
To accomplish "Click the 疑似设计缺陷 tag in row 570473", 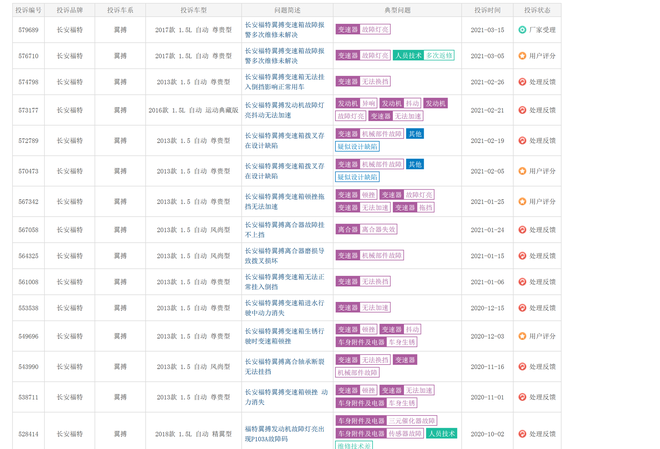I will point(357,177).
